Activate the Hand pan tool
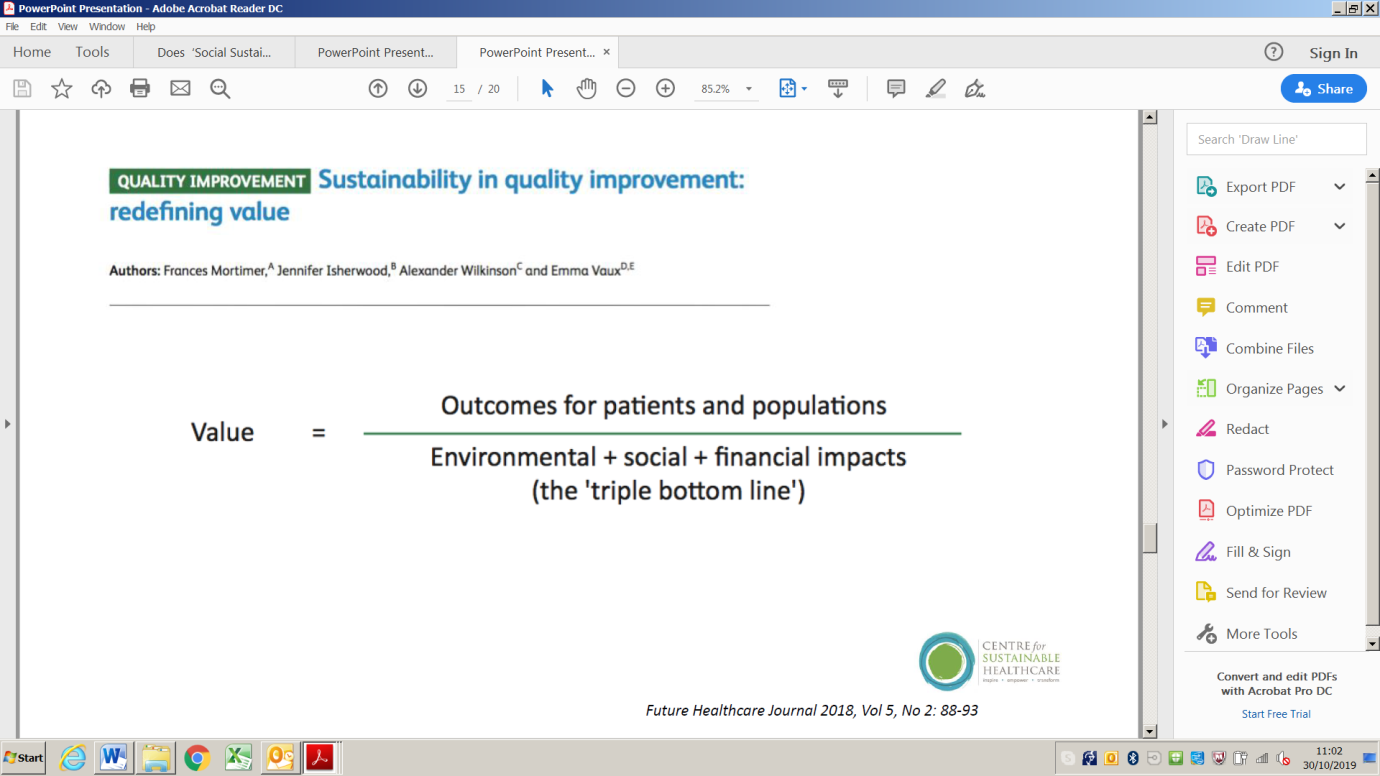 click(586, 89)
